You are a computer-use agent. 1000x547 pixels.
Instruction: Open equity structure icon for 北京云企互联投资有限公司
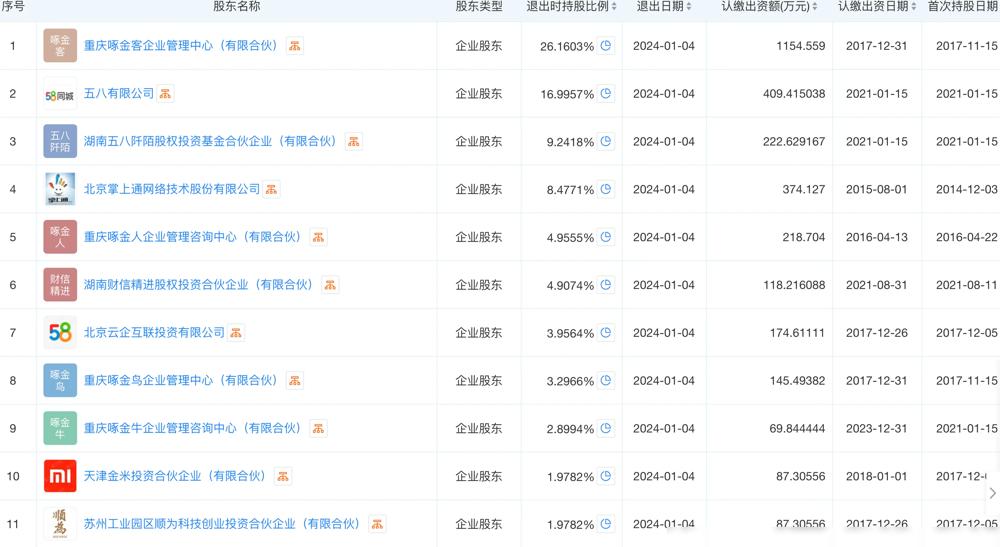[236, 333]
